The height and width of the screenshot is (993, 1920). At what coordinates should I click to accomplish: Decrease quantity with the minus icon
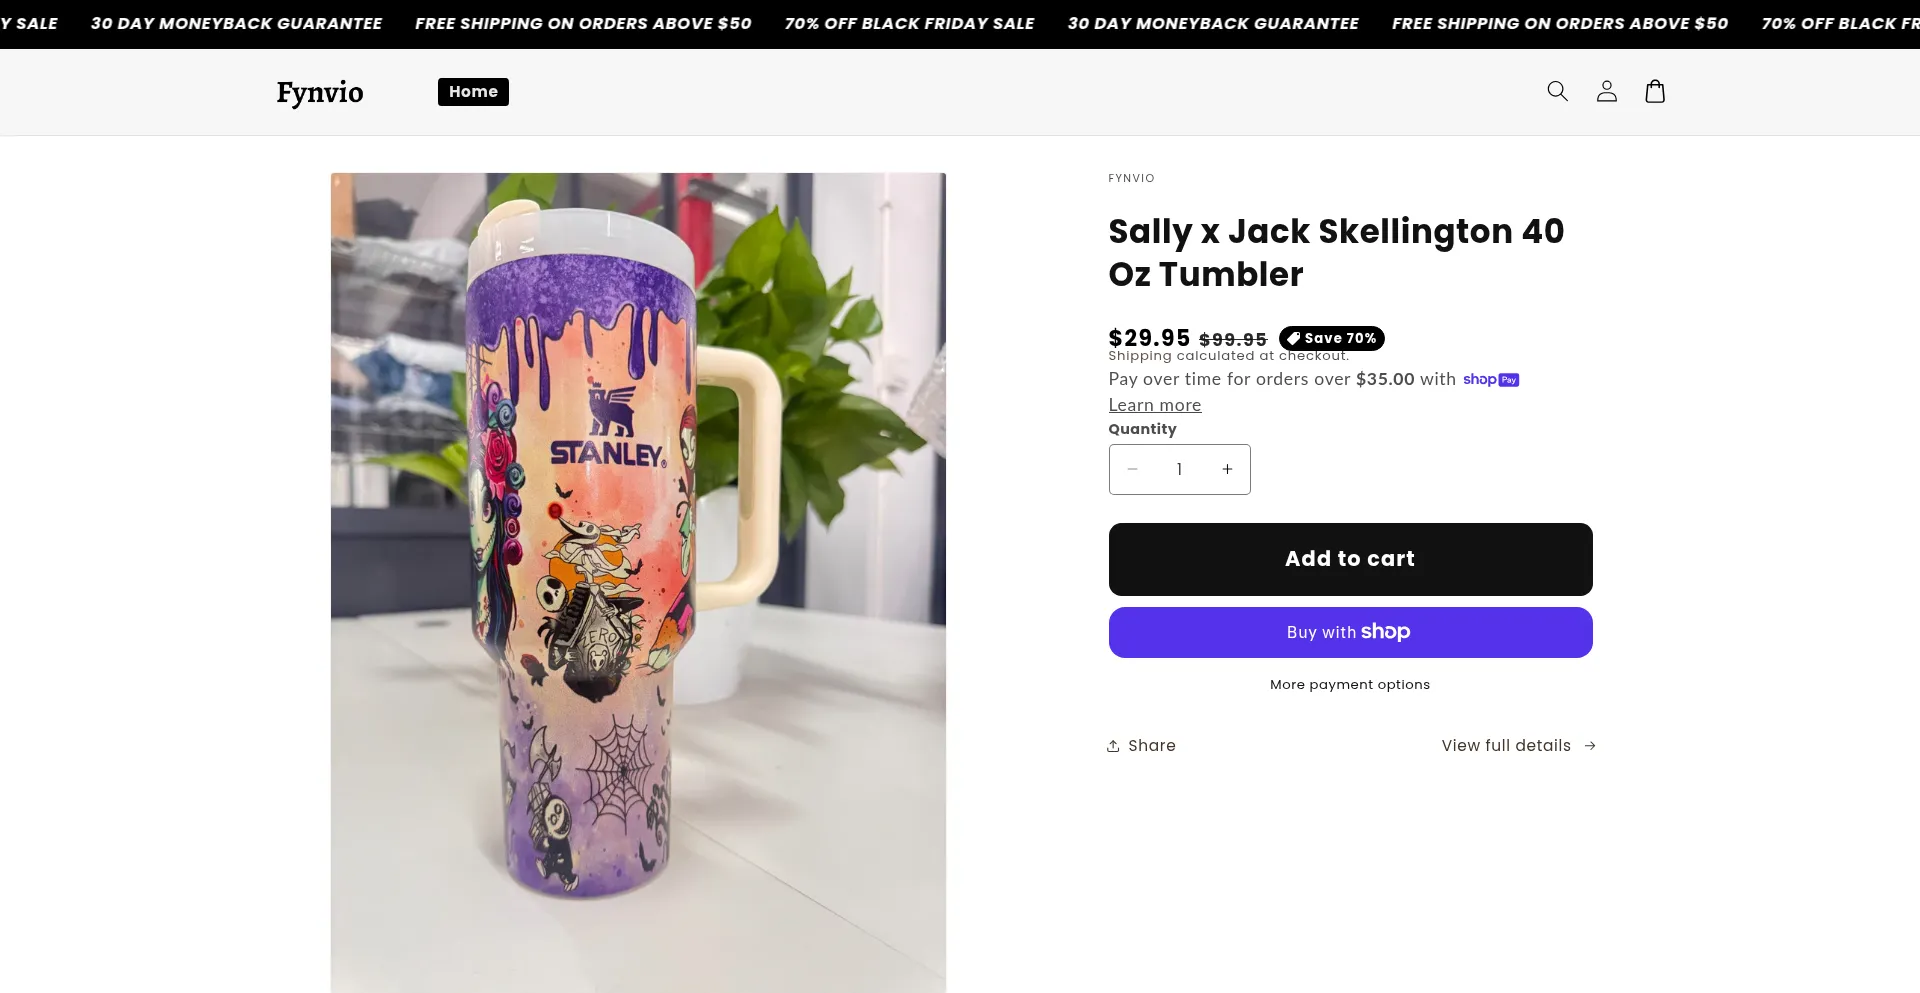click(x=1133, y=469)
